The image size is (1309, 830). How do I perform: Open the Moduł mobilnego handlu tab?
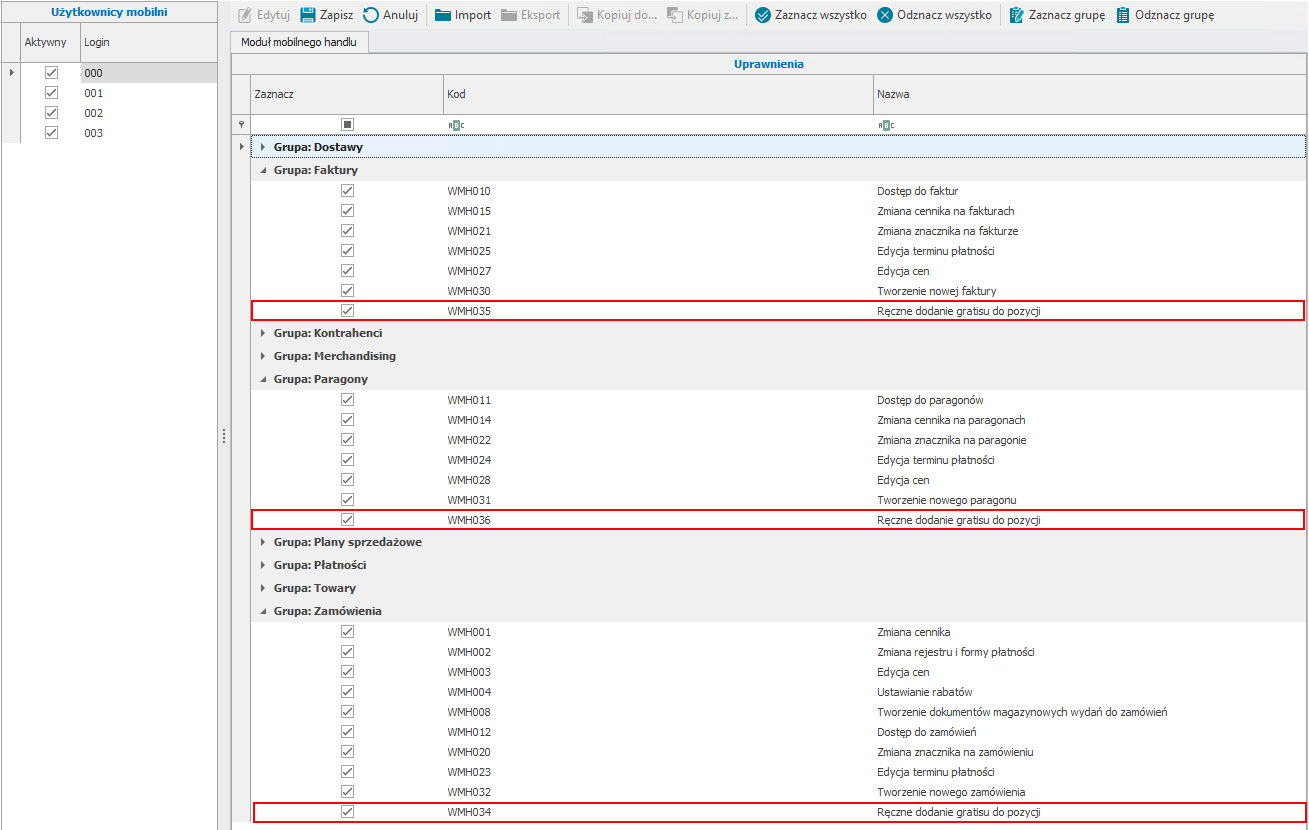click(299, 42)
